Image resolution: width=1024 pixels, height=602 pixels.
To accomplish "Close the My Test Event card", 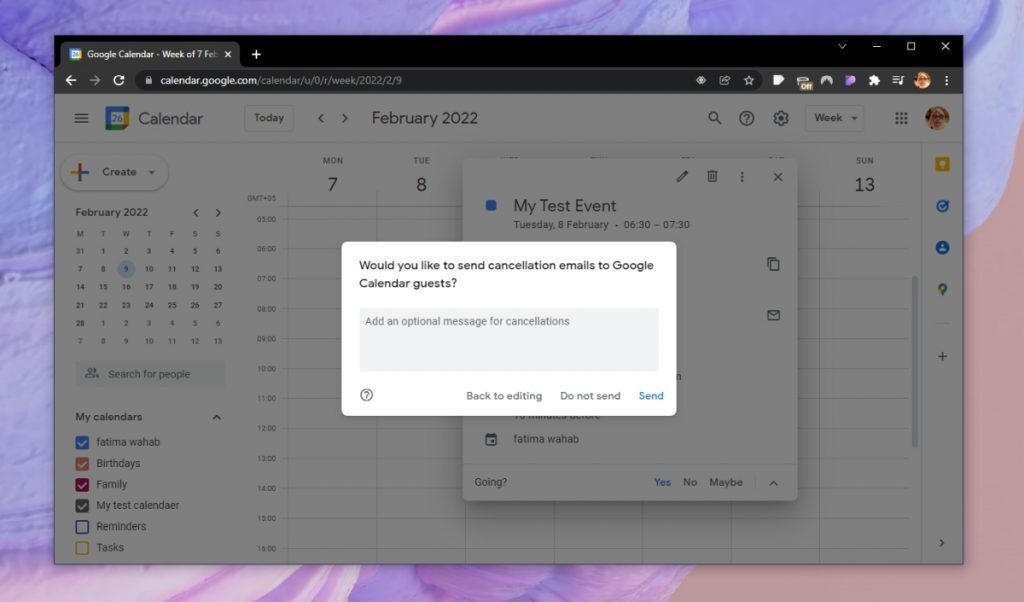I will (777, 177).
